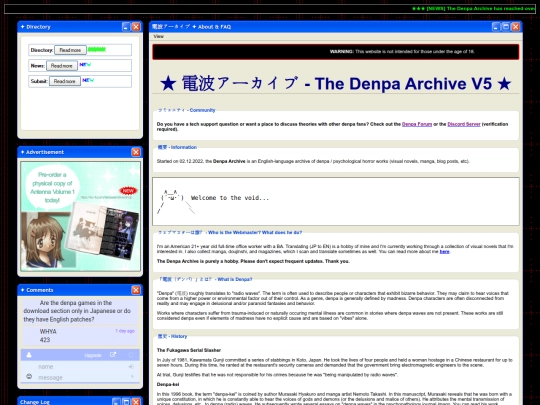Open the emoji picker beside the message field
540x405 pixels.
coord(29,377)
